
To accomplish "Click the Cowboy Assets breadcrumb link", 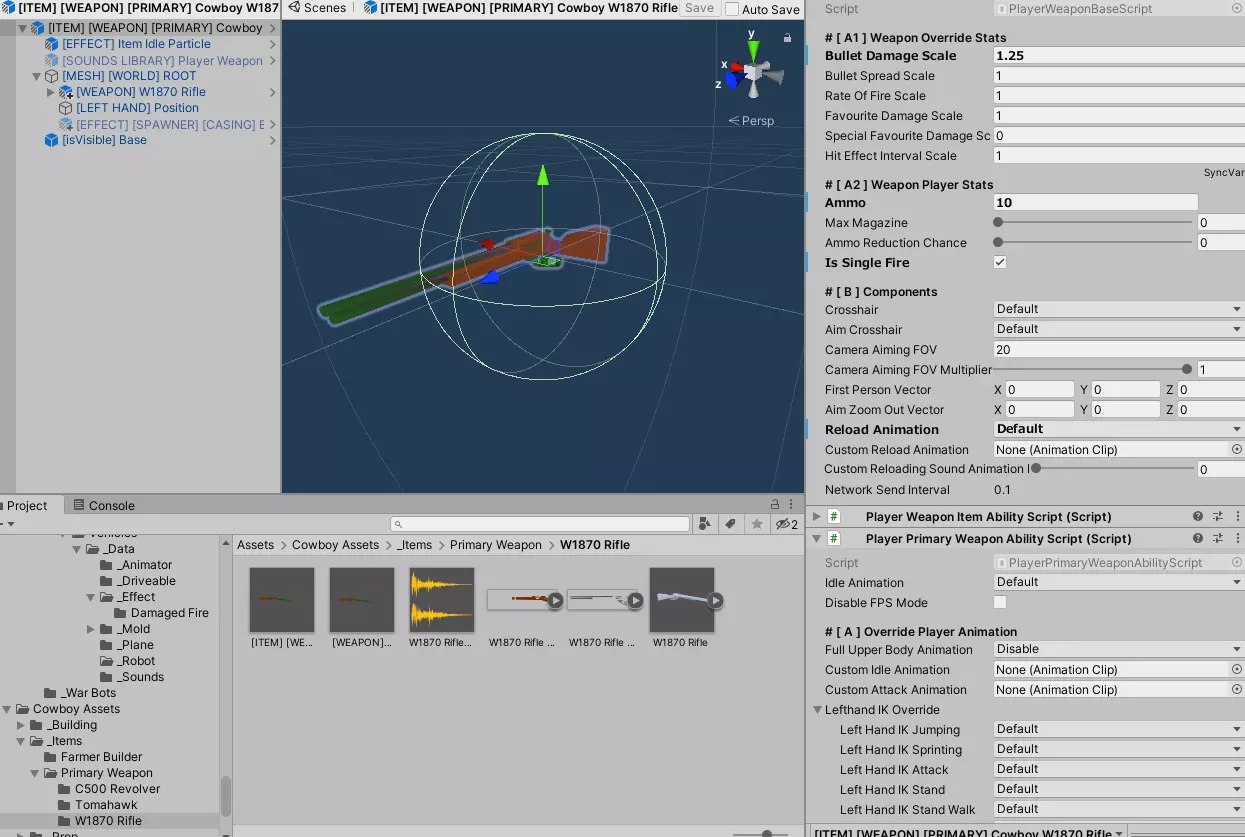I will [335, 545].
